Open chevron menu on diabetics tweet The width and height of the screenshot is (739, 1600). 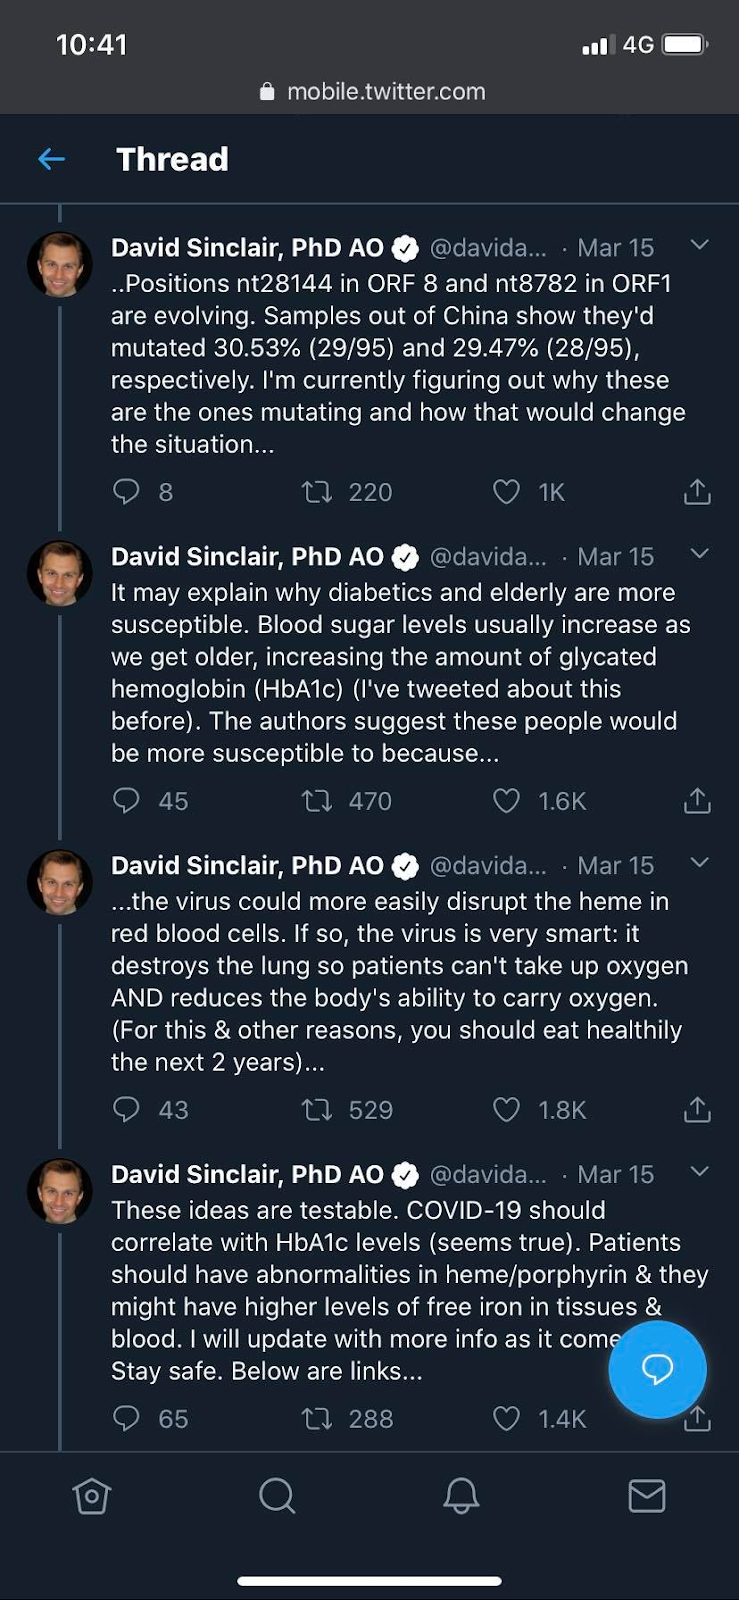coord(700,554)
